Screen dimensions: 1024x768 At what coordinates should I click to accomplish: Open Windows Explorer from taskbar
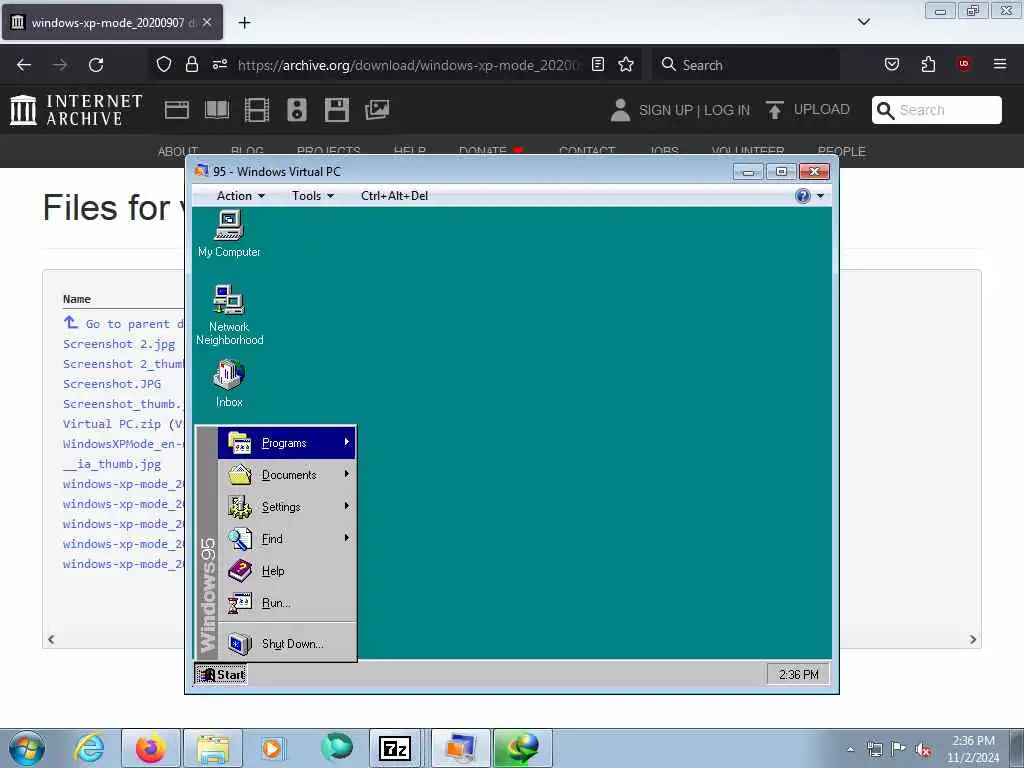tap(213, 748)
